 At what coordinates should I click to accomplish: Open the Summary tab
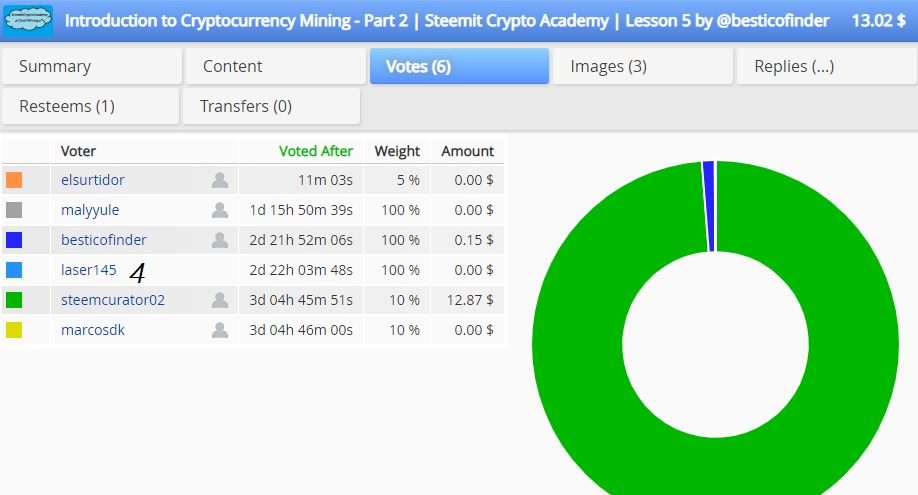coord(92,66)
